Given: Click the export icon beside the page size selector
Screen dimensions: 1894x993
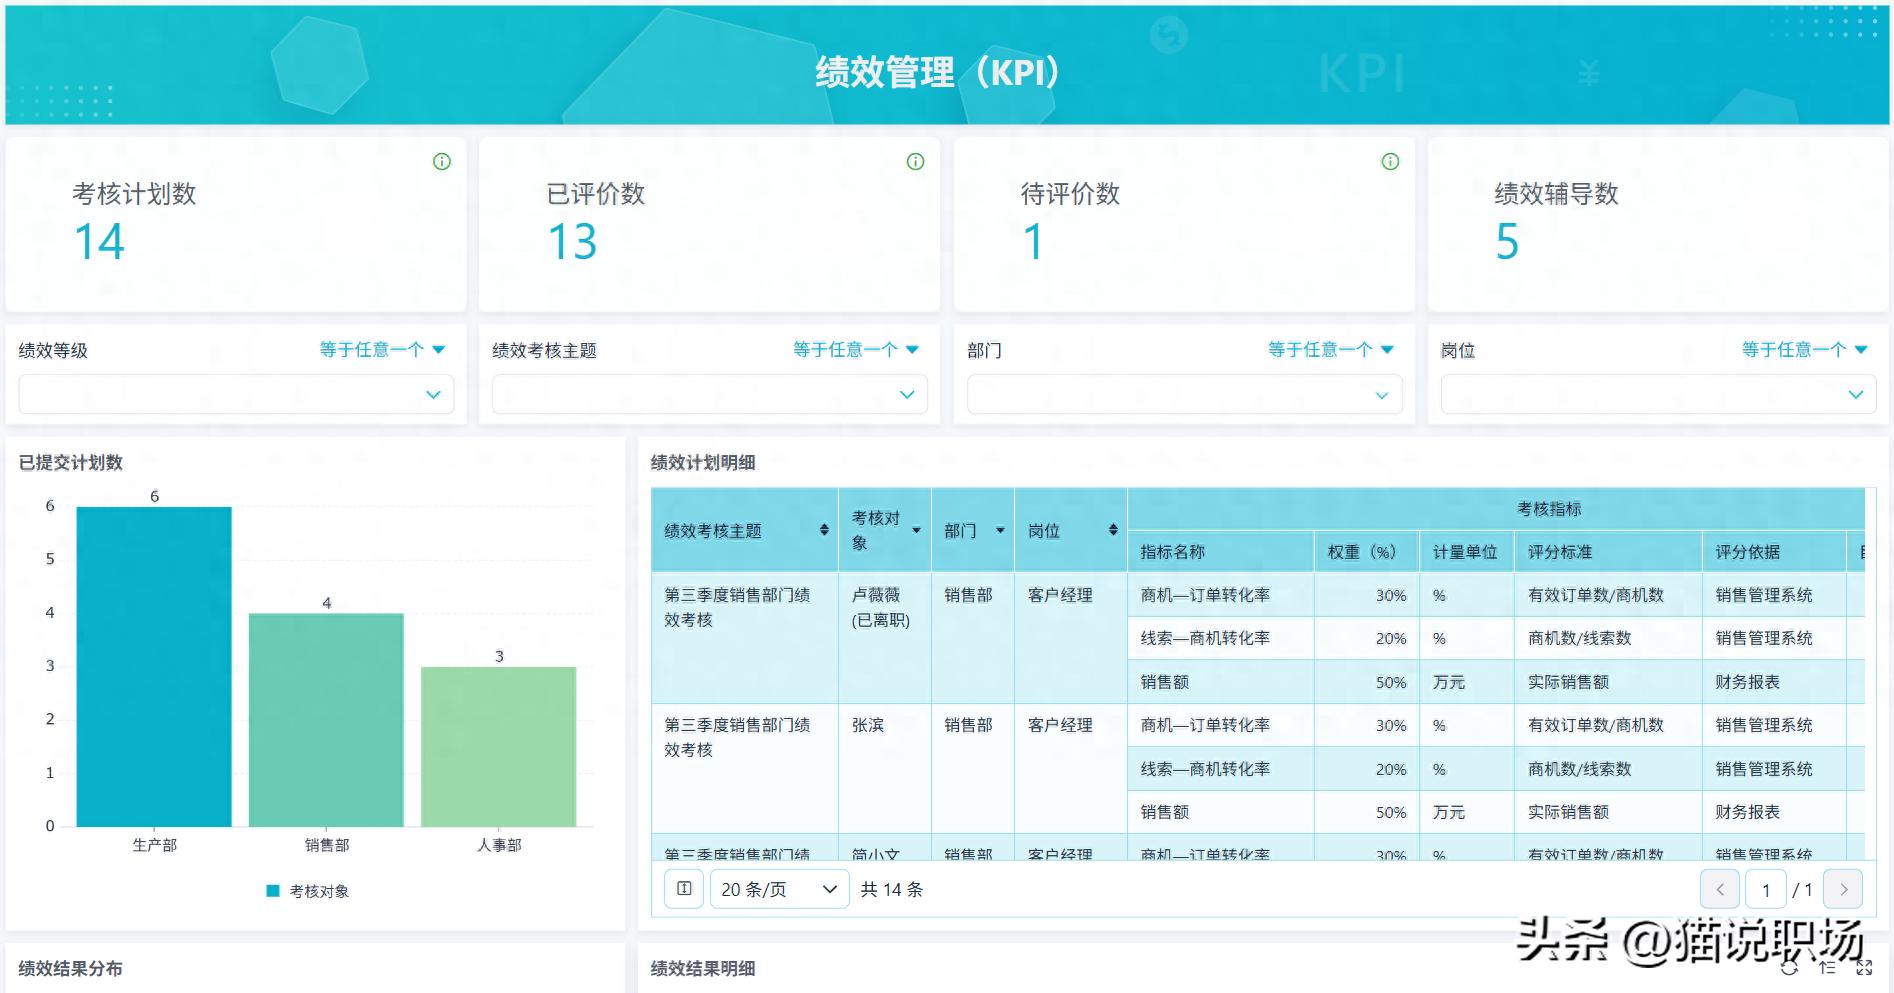Looking at the screenshot, I should (684, 888).
